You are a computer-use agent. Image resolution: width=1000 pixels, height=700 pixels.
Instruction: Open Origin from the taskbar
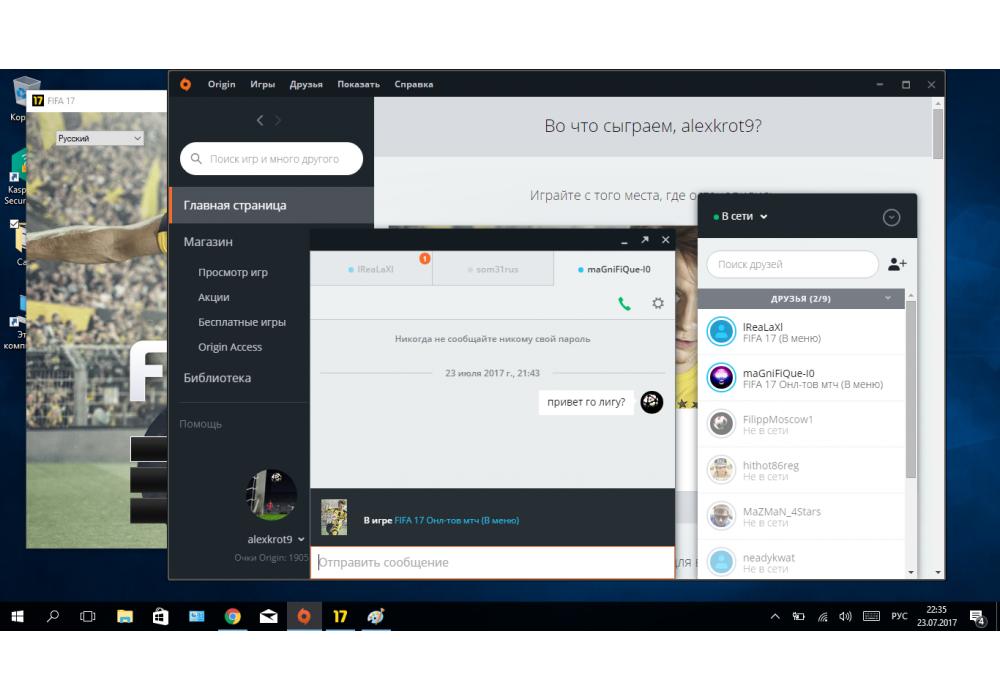tap(304, 616)
